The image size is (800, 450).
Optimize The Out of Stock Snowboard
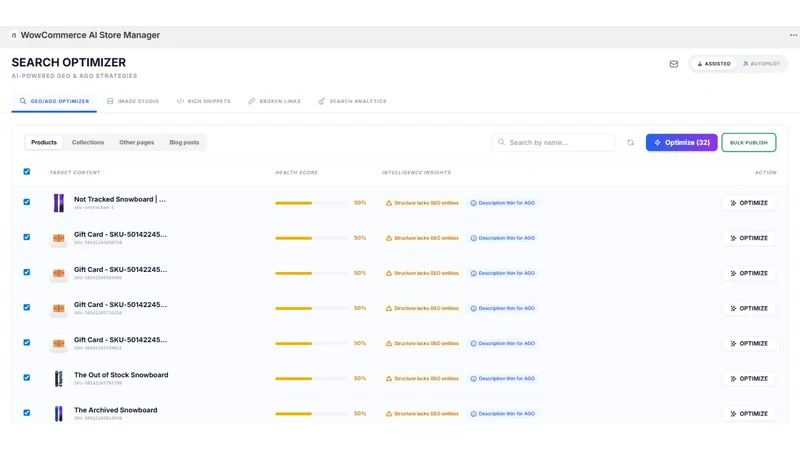(x=748, y=379)
